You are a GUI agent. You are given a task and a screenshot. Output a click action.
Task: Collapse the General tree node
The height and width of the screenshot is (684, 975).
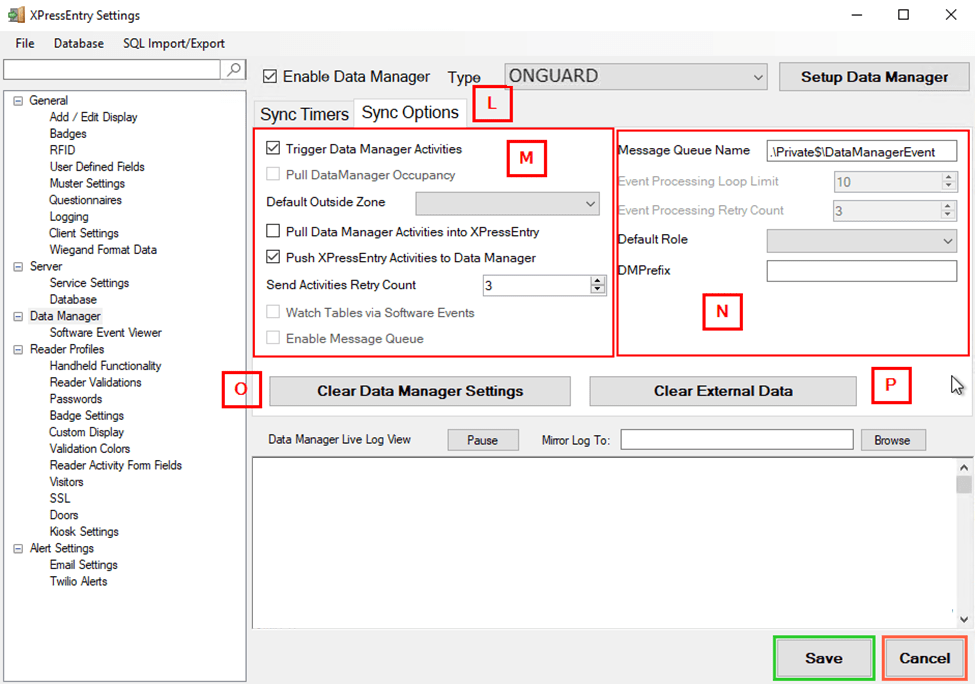click(x=18, y=101)
